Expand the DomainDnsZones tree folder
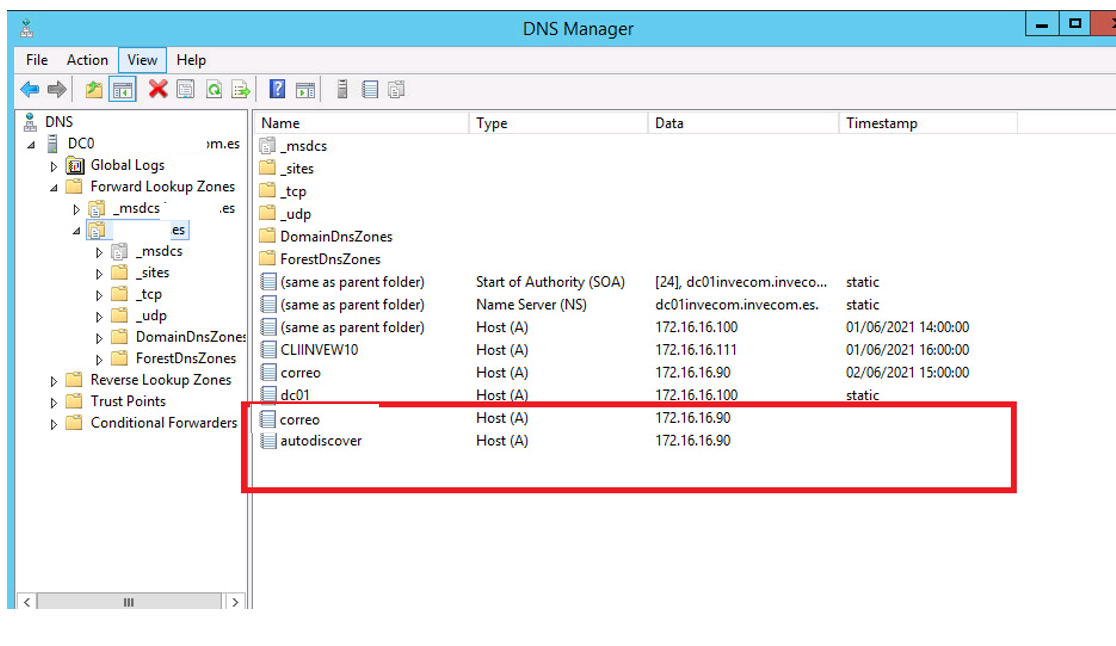The height and width of the screenshot is (646, 1116). [x=99, y=338]
